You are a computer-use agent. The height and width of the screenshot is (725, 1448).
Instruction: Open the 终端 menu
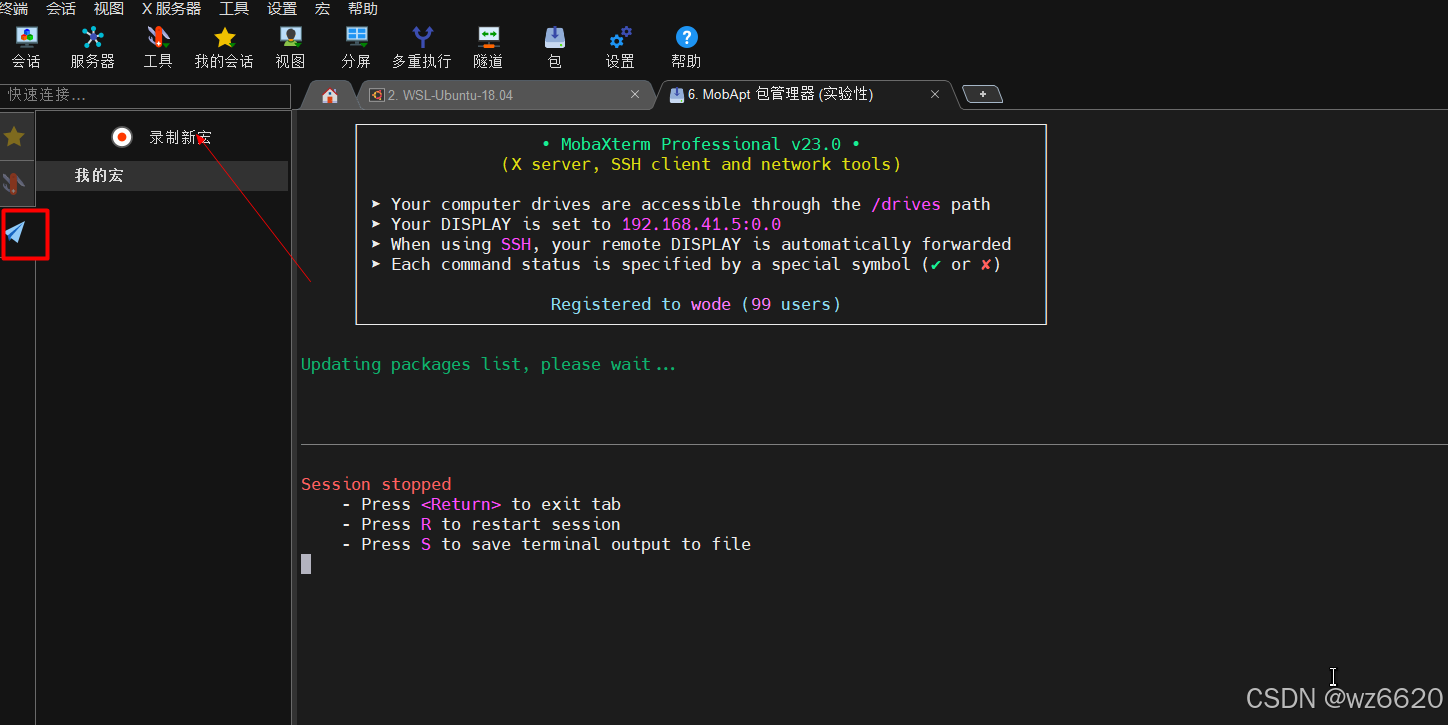click(13, 9)
